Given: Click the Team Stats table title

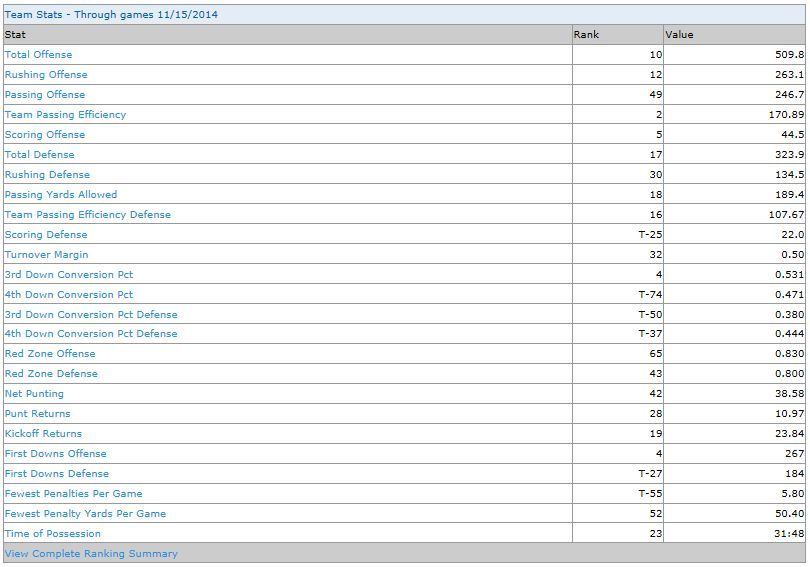Looking at the screenshot, I should pos(111,14).
